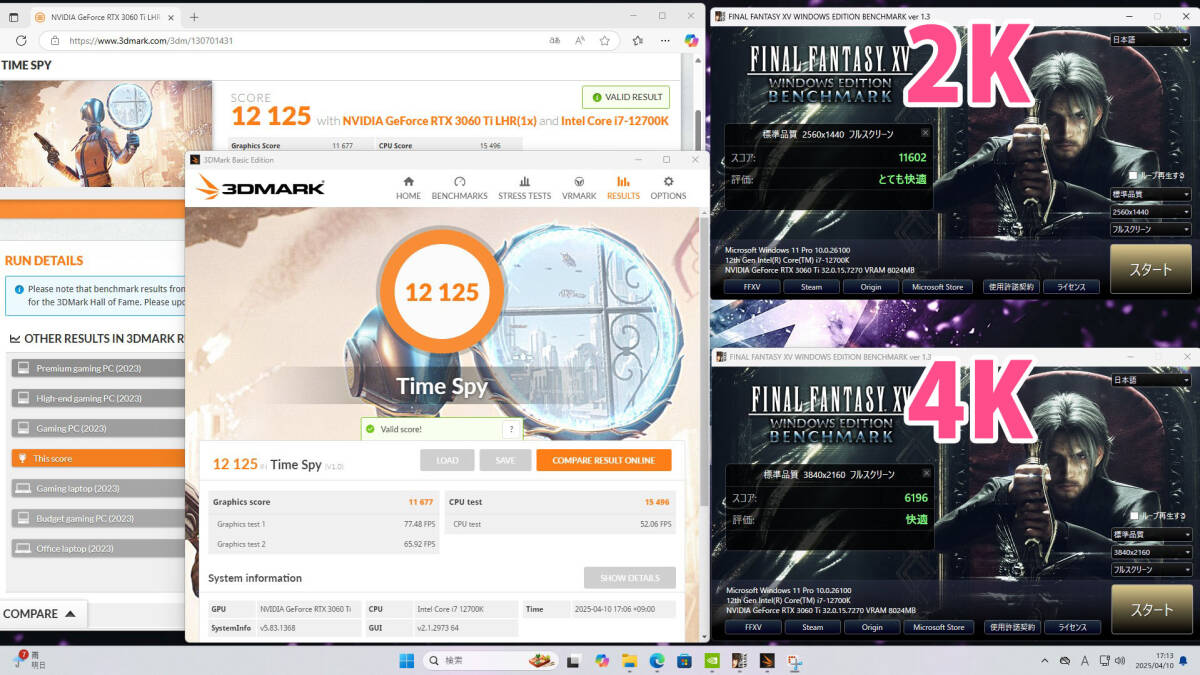
Task: Click Origin button in 2K benchmark window
Action: tap(870, 287)
